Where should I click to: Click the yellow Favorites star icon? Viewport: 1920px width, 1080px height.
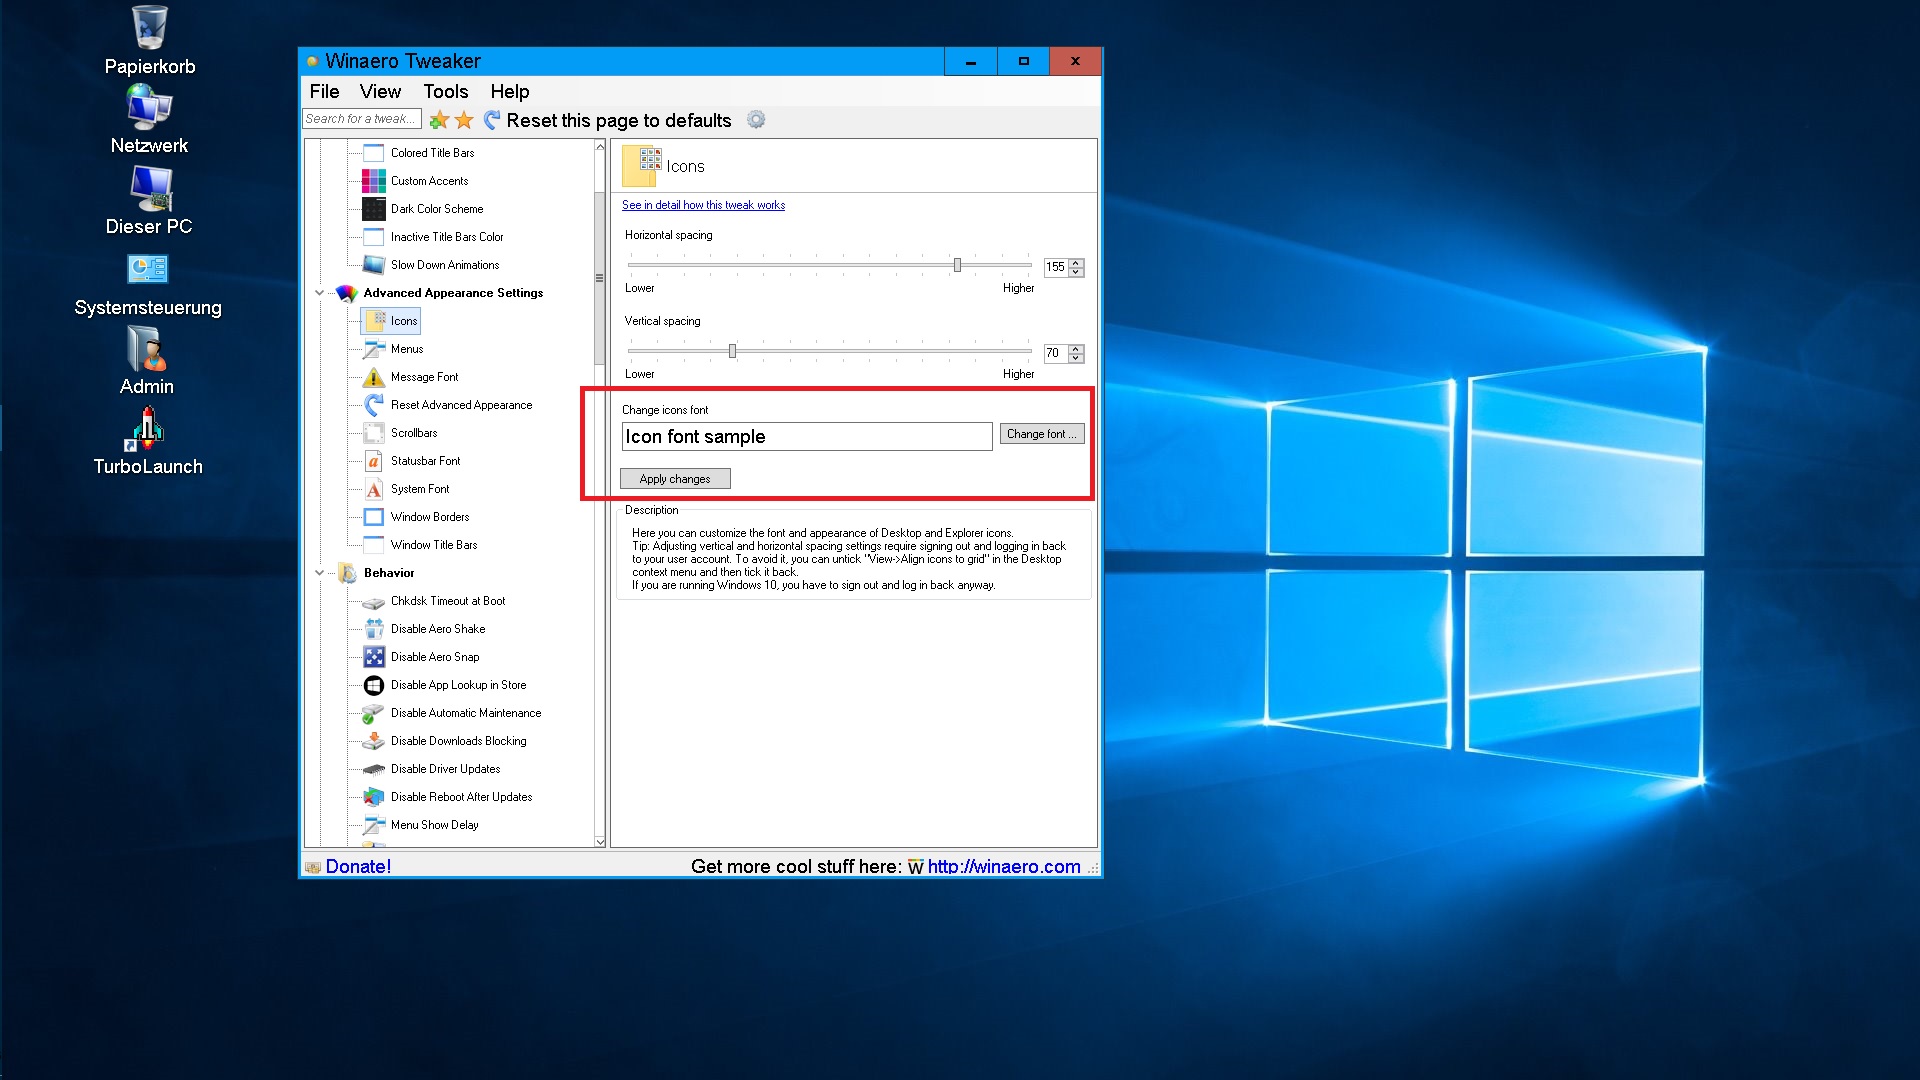464,121
